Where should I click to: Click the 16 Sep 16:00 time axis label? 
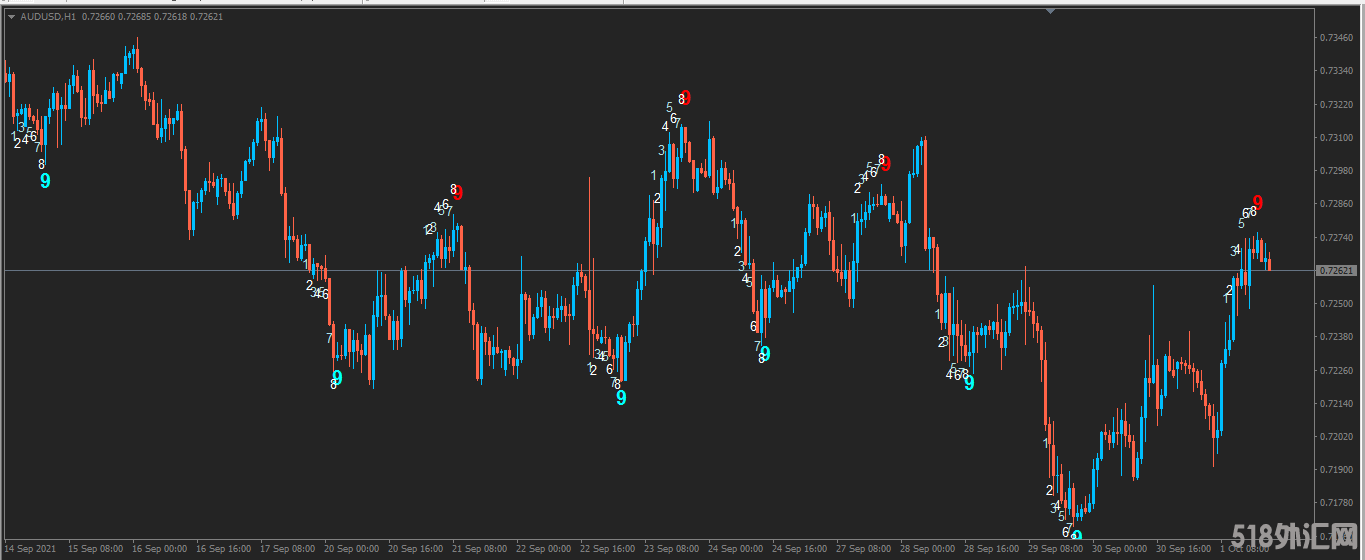[x=225, y=549]
